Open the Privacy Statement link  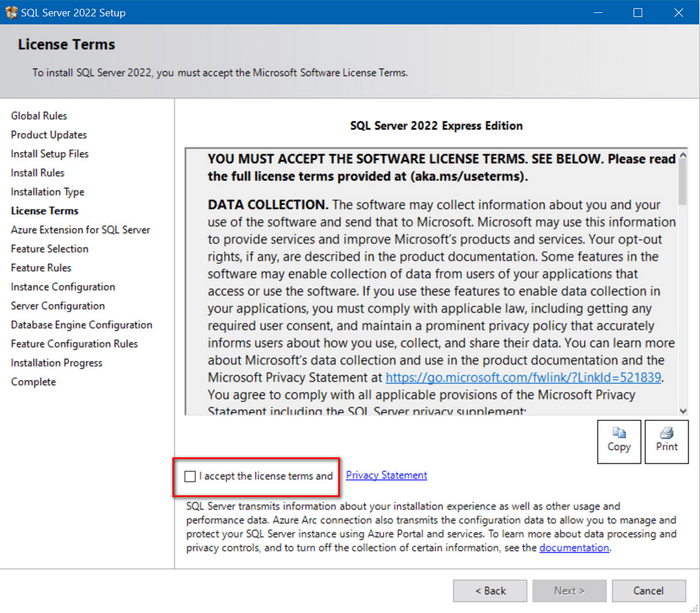click(386, 476)
